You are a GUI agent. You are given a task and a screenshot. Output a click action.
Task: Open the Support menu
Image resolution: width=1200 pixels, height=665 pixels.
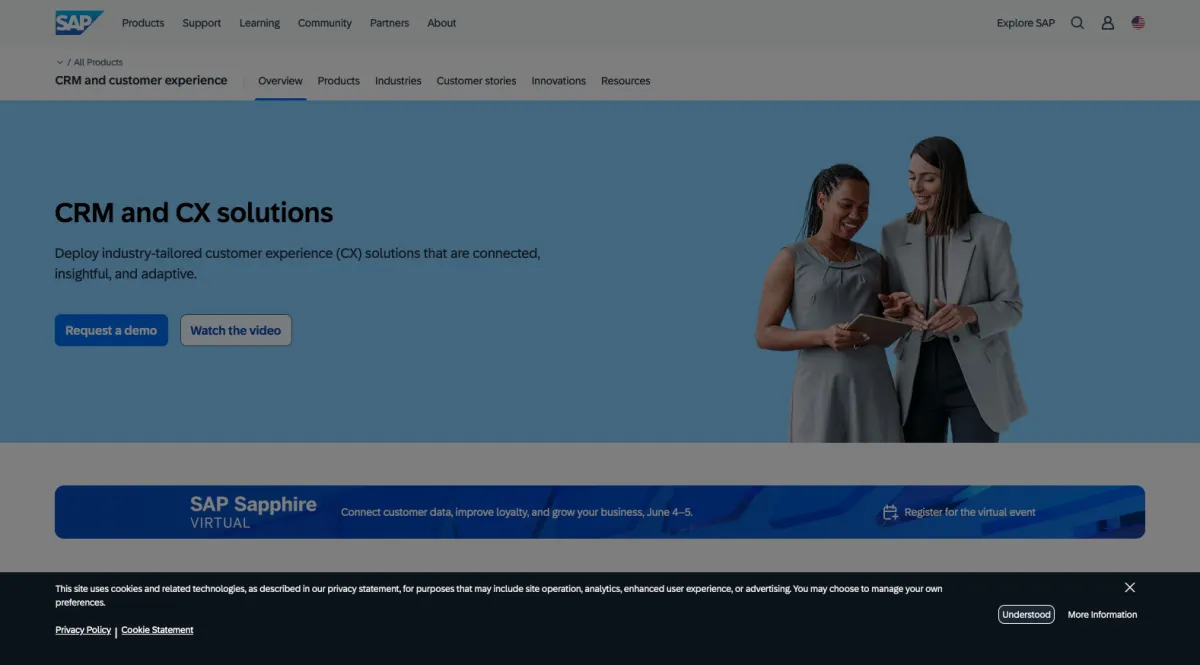[202, 23]
